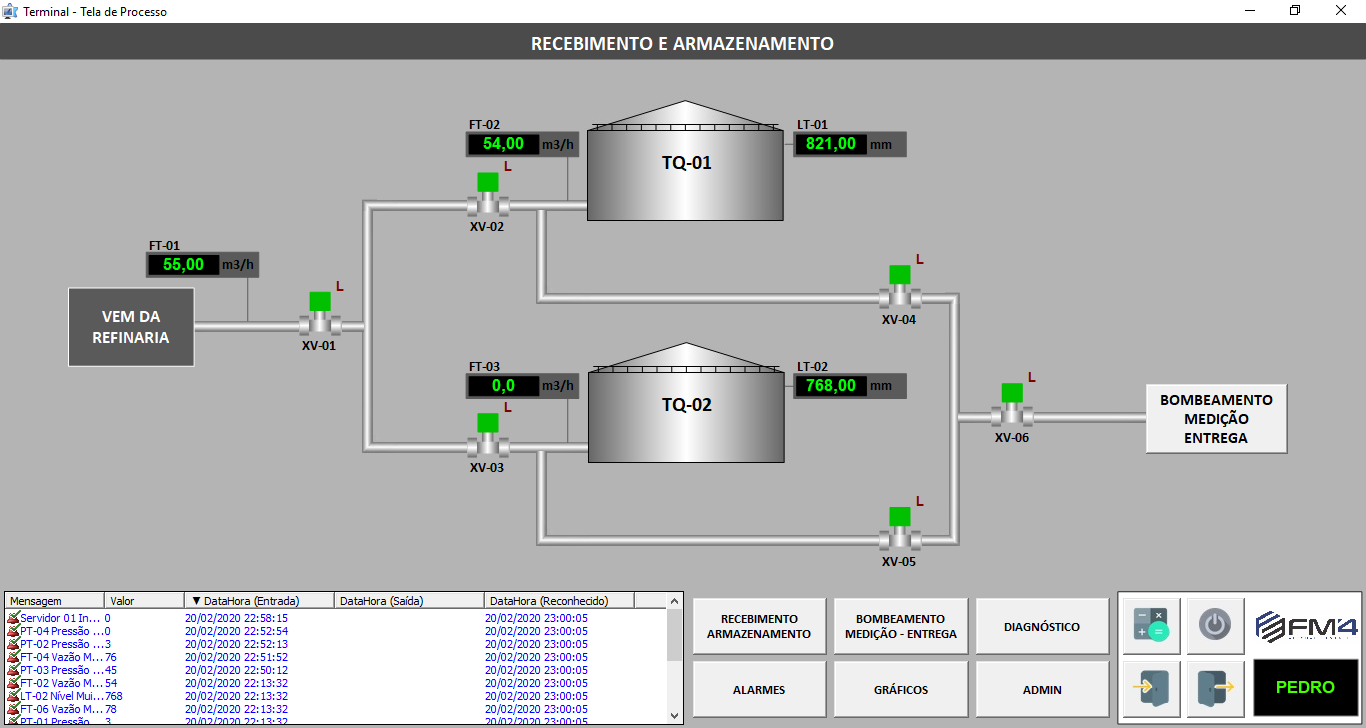1366x728 pixels.
Task: Click the FT-01 tag label
Action: click(x=164, y=246)
